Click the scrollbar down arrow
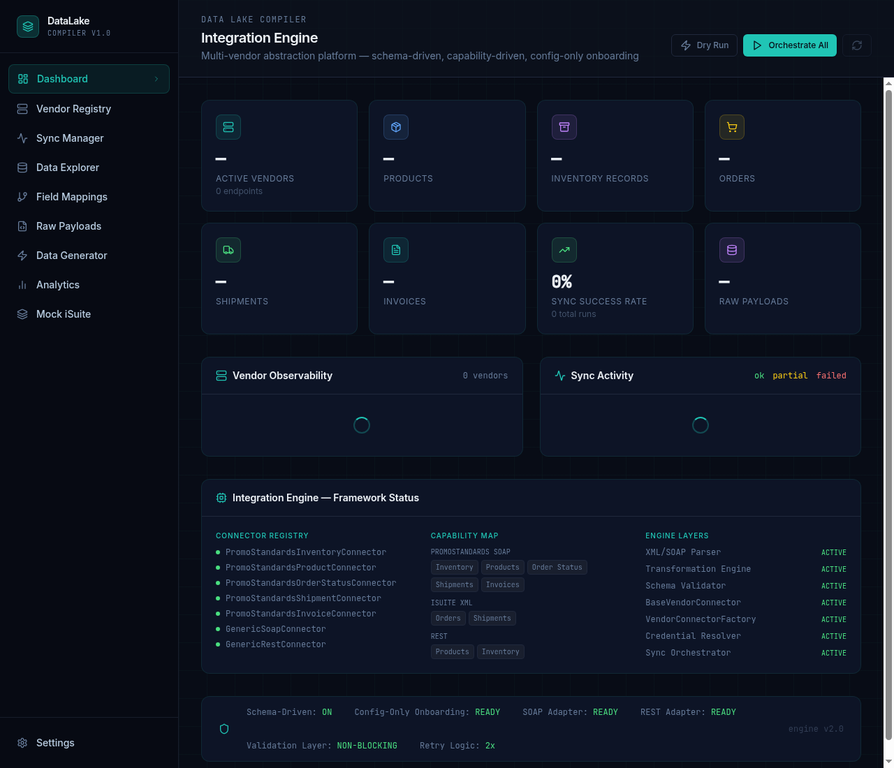894x768 pixels. click(x=888, y=762)
